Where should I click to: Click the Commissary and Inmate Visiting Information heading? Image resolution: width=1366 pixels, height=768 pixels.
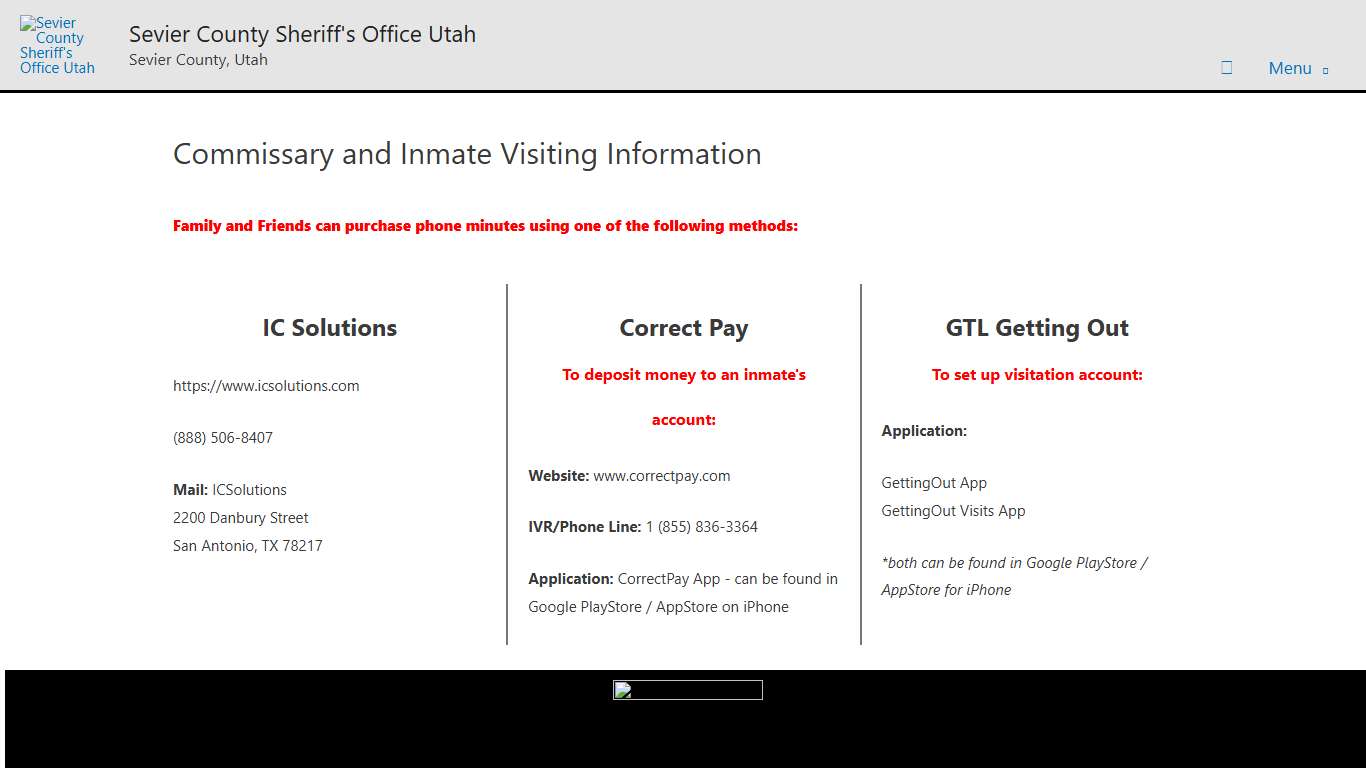(467, 154)
